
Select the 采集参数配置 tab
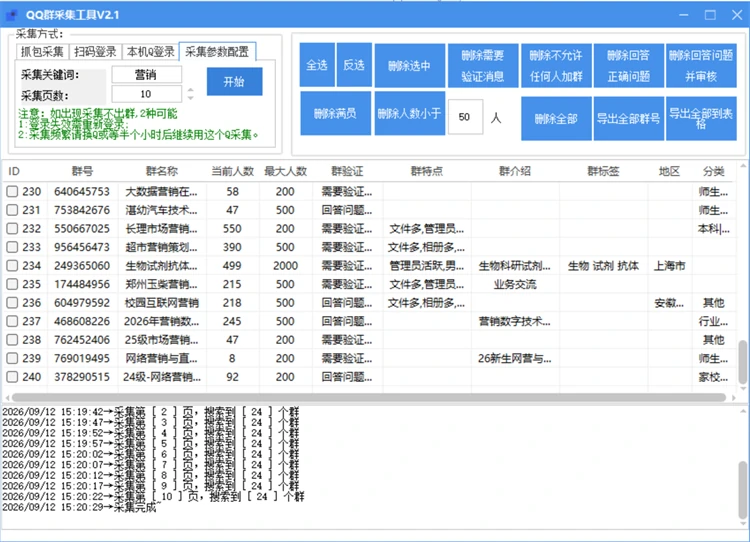click(217, 51)
